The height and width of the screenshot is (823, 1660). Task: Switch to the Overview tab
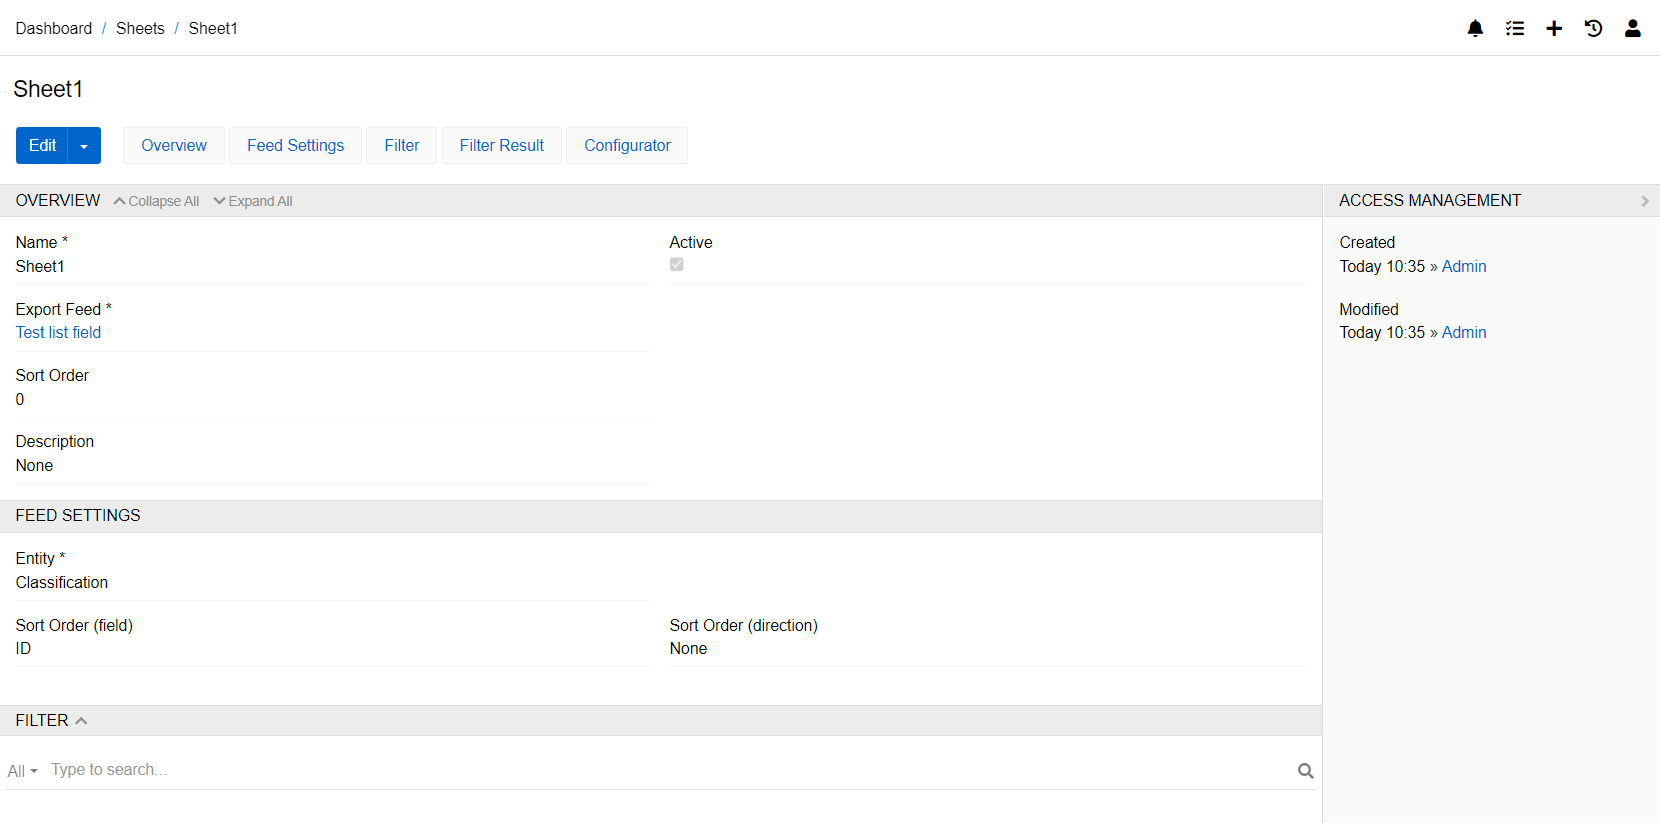(174, 146)
